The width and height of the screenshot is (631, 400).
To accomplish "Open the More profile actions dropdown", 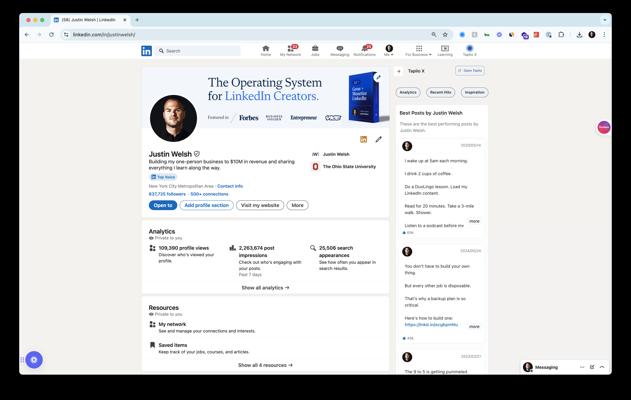I will pyautogui.click(x=297, y=205).
